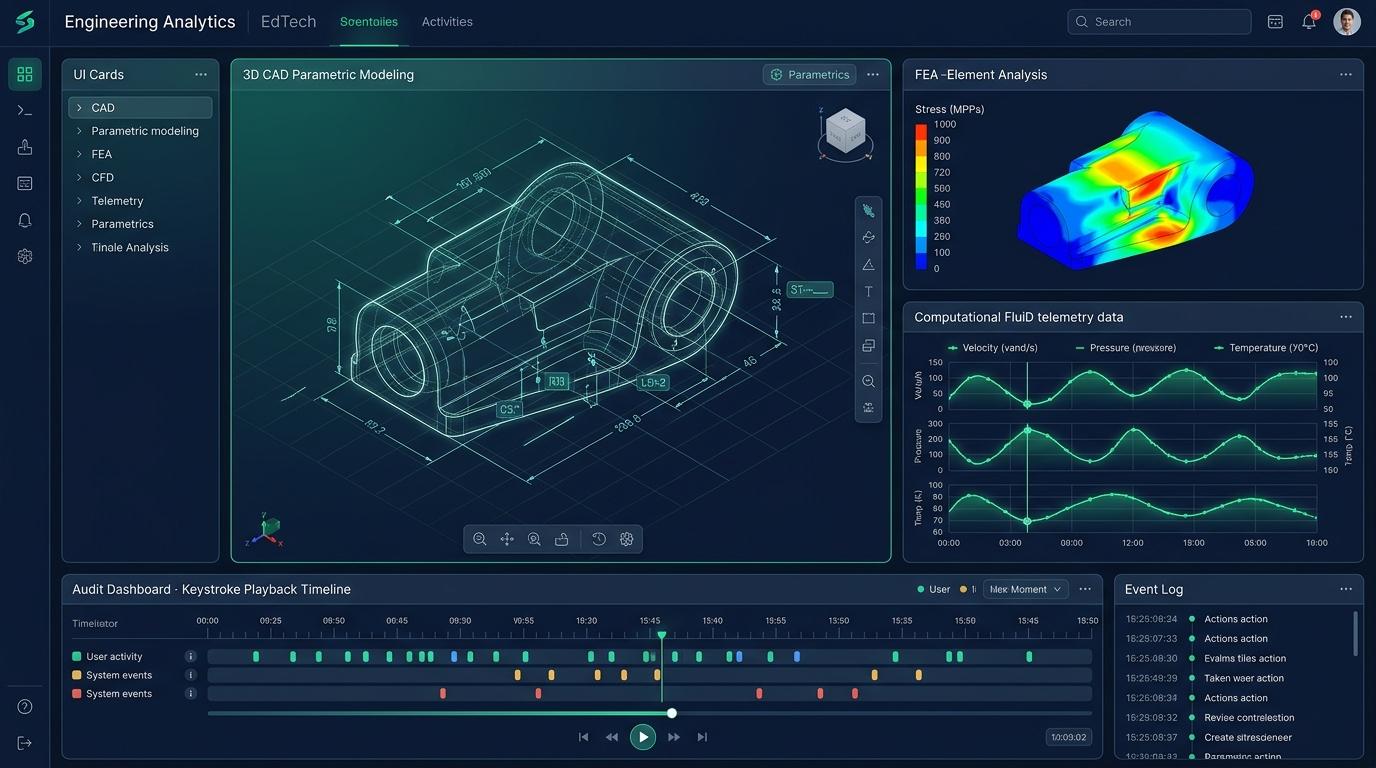Viewport: 1376px width, 768px height.
Task: Click the upload icon in the left sidebar
Action: click(x=25, y=147)
